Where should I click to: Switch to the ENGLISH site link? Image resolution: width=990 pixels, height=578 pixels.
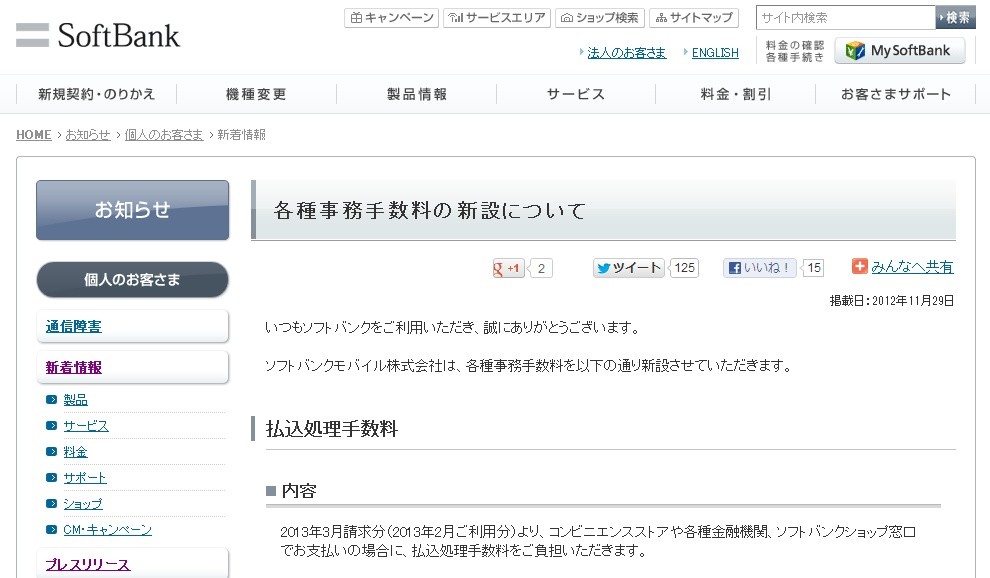715,53
